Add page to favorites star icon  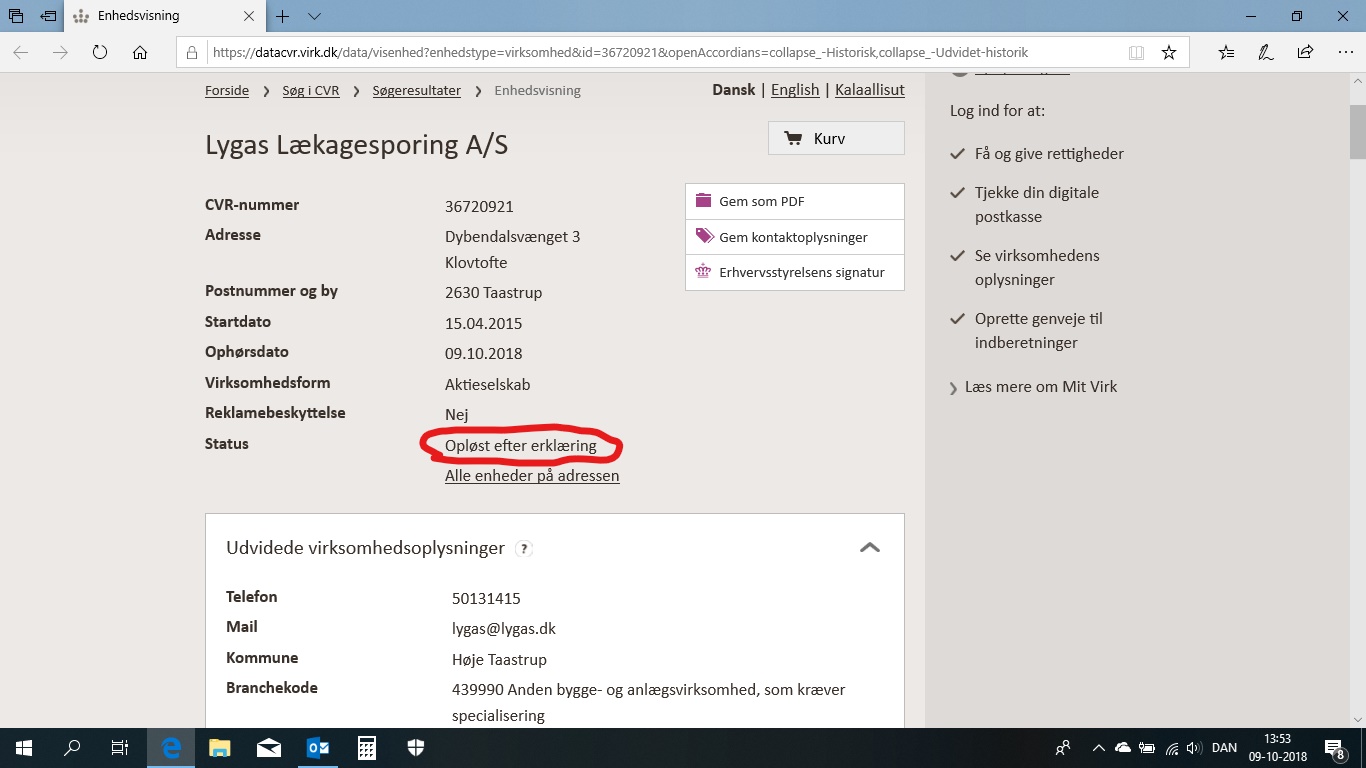[x=1168, y=53]
